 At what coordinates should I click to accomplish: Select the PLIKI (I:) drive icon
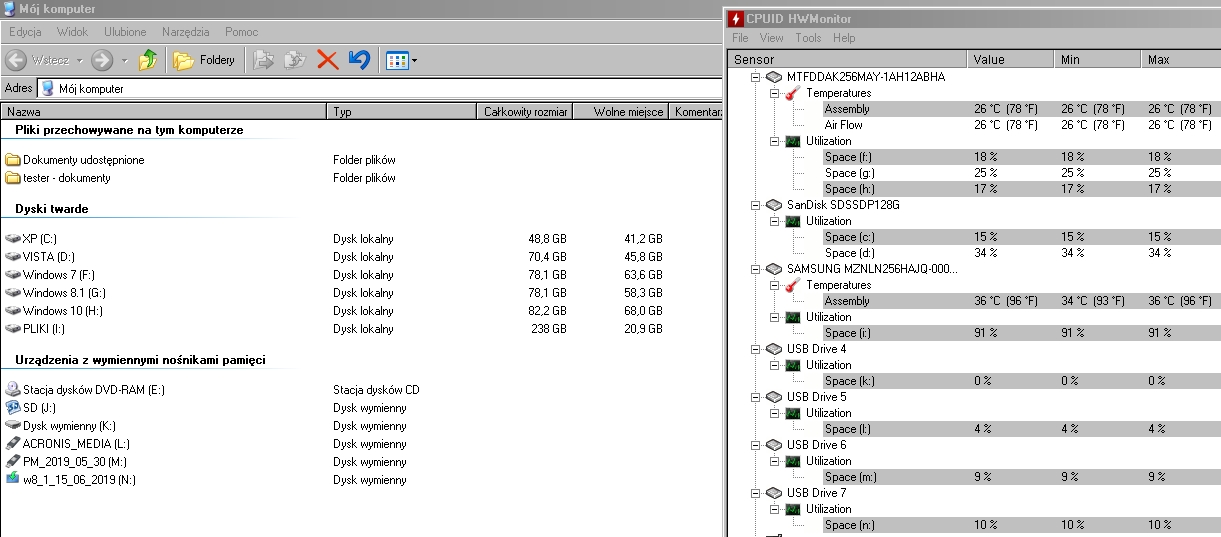[x=13, y=329]
